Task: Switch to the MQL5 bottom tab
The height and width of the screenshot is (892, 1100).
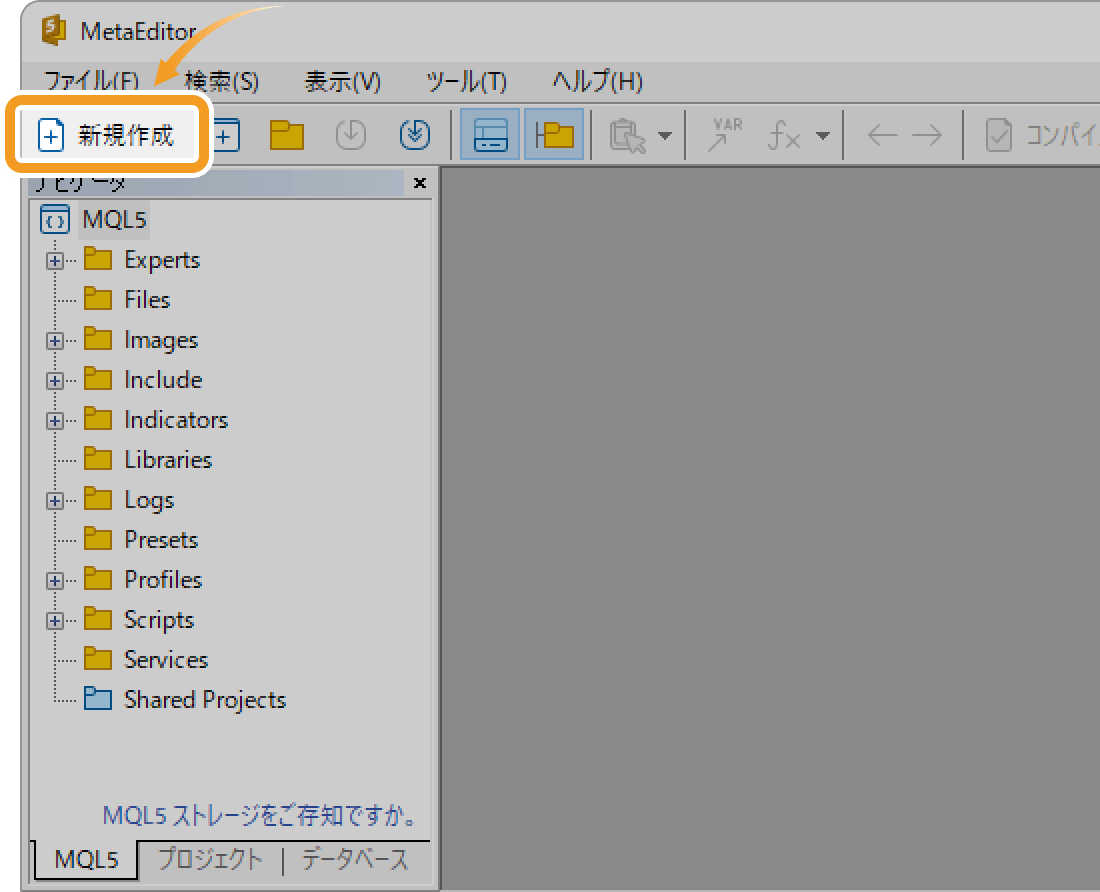Action: click(x=86, y=859)
